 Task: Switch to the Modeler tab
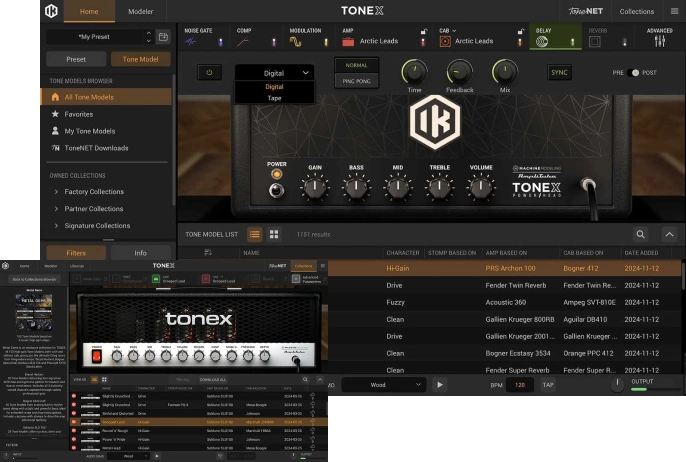141,12
